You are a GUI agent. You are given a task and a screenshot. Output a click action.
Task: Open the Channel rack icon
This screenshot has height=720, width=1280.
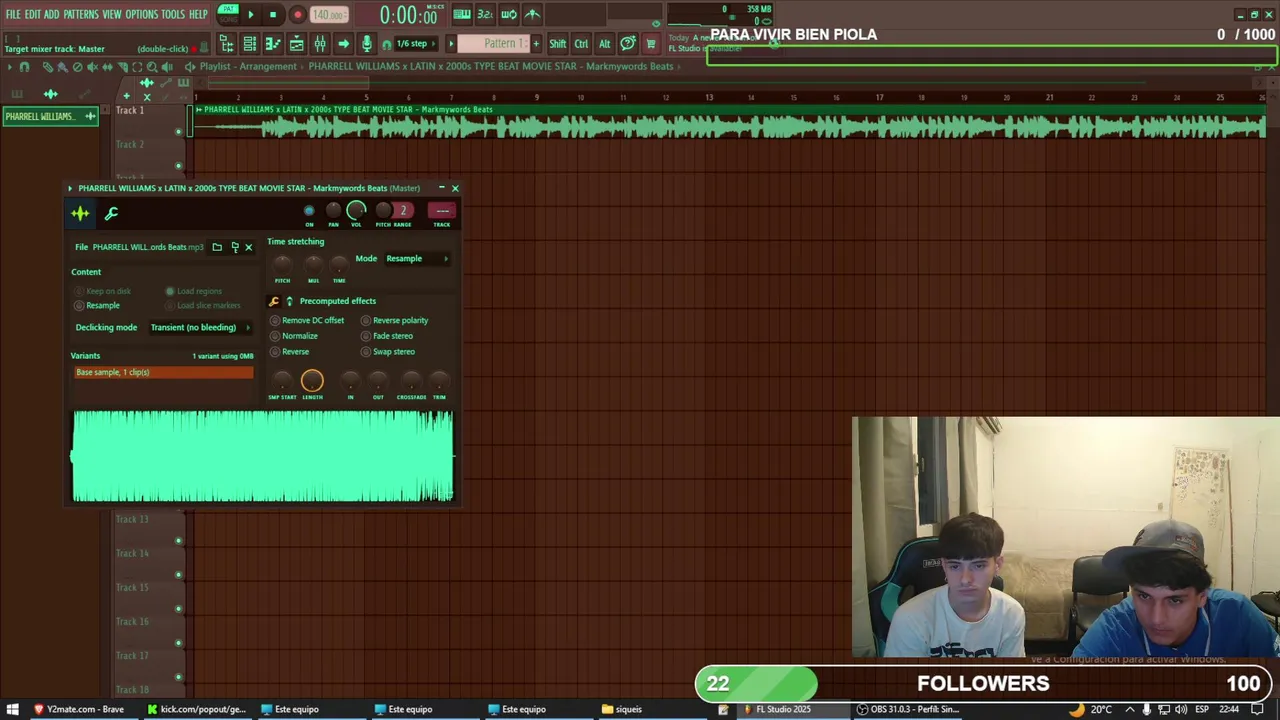pos(249,44)
